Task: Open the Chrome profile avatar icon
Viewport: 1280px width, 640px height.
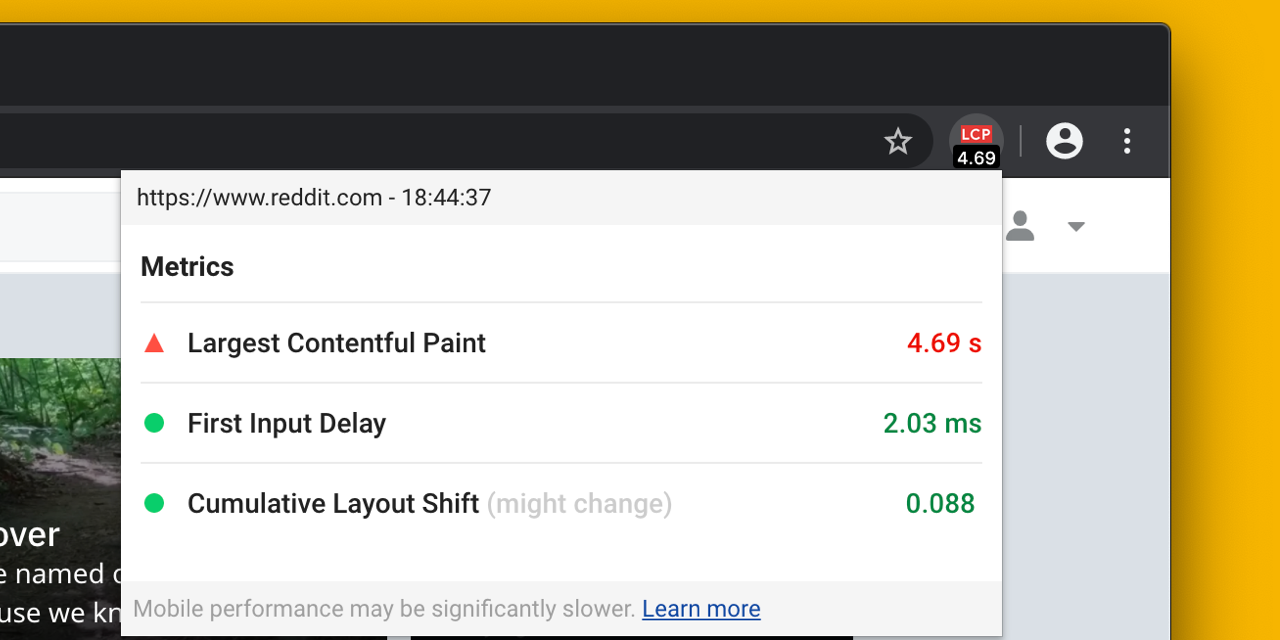Action: point(1064,141)
